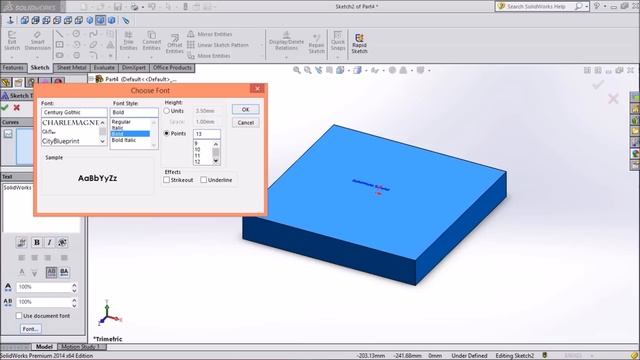Screen dimensions: 640x360
Task: Click the Offset Entities icon
Action: click(x=174, y=44)
